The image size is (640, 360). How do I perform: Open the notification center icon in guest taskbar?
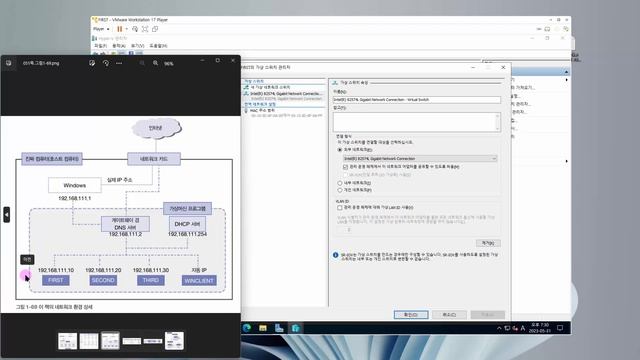click(x=560, y=328)
